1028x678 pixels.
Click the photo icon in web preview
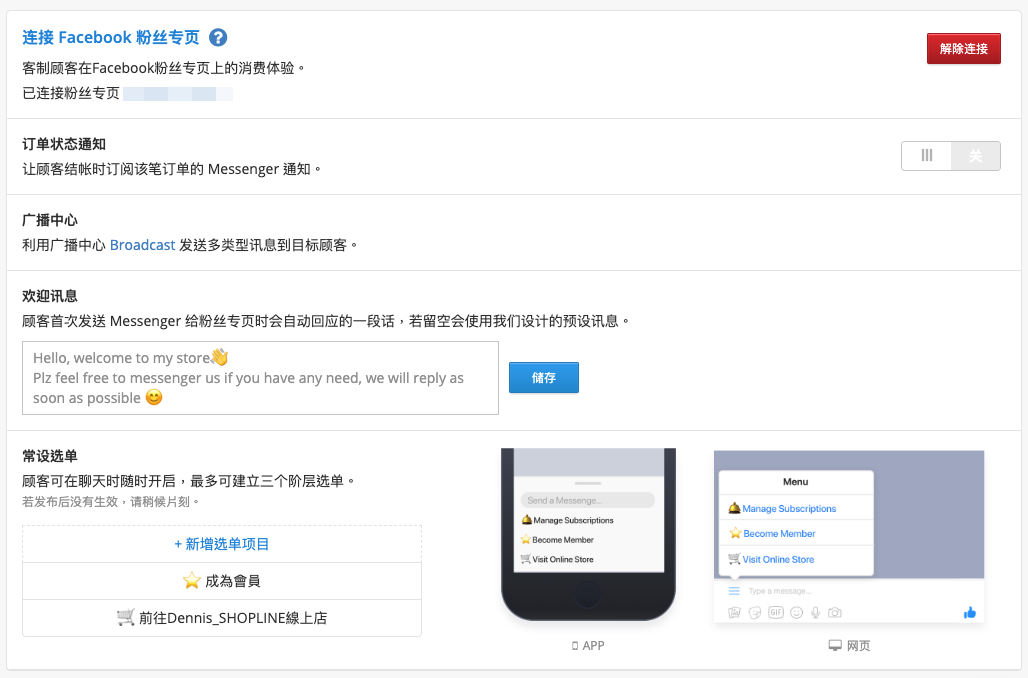[x=734, y=612]
